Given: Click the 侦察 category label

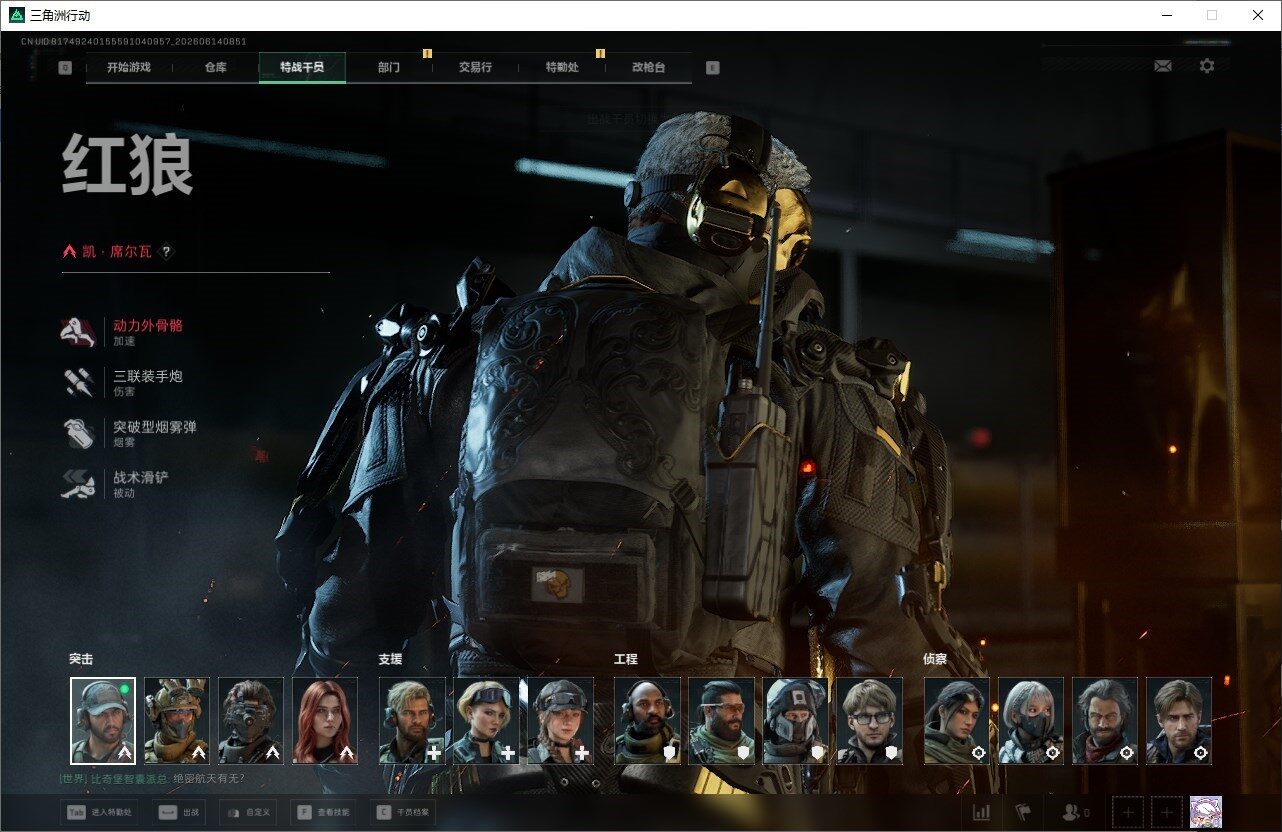Looking at the screenshot, I should [x=935, y=660].
